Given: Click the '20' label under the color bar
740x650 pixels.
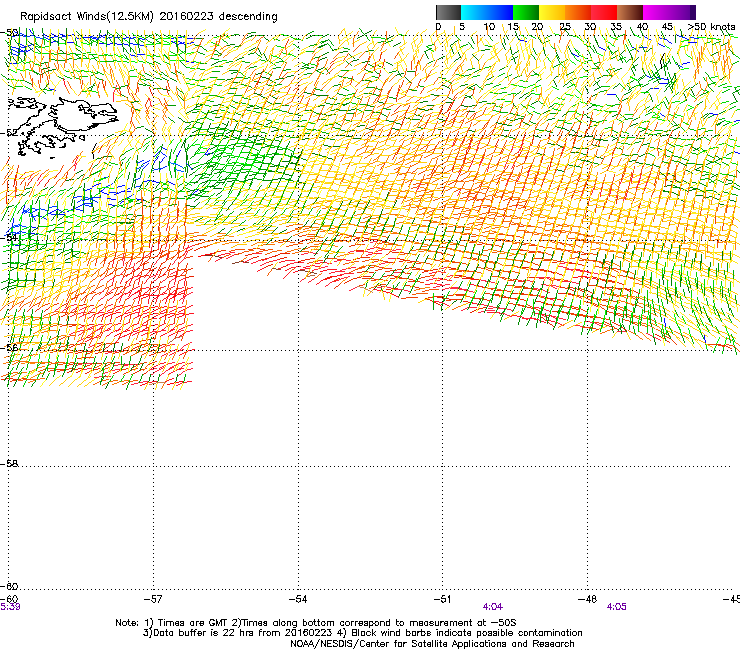Looking at the screenshot, I should point(537,27).
